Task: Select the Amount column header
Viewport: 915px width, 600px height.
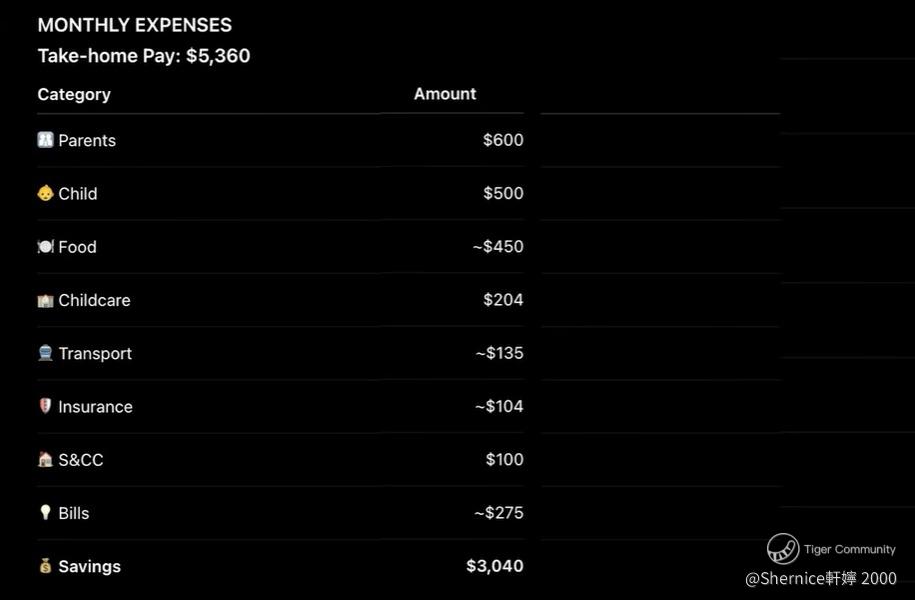Action: pos(445,94)
